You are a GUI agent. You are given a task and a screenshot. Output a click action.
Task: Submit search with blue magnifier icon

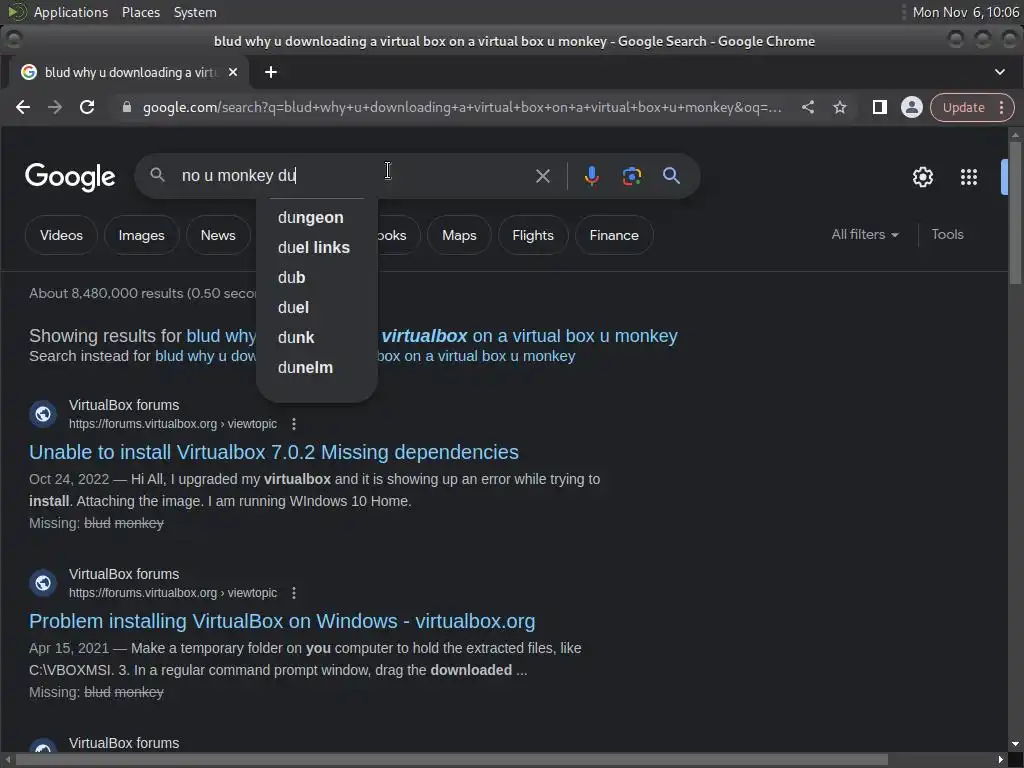671,175
